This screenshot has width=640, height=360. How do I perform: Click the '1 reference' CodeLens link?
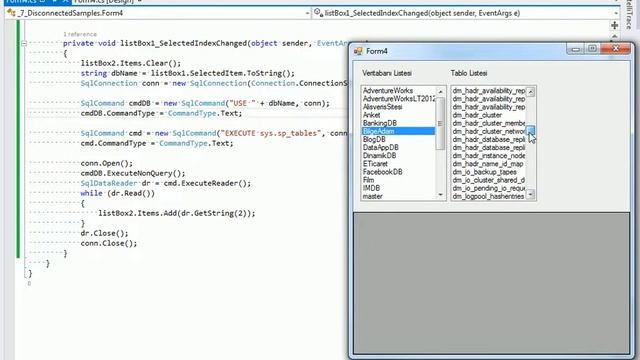(80, 34)
